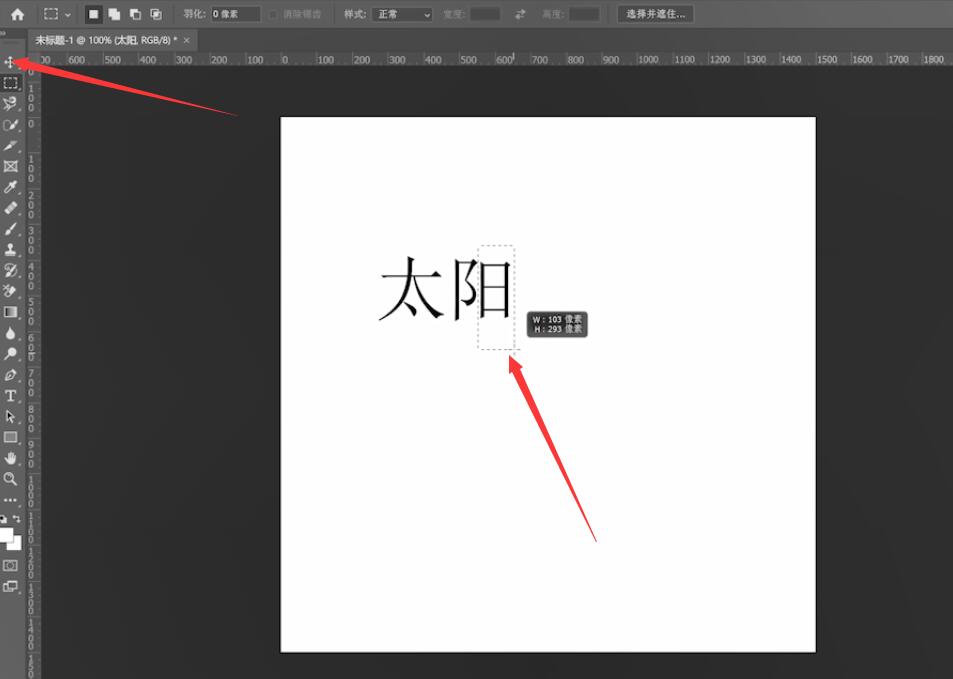Select the Brush tool
The height and width of the screenshot is (679, 953).
click(10, 229)
